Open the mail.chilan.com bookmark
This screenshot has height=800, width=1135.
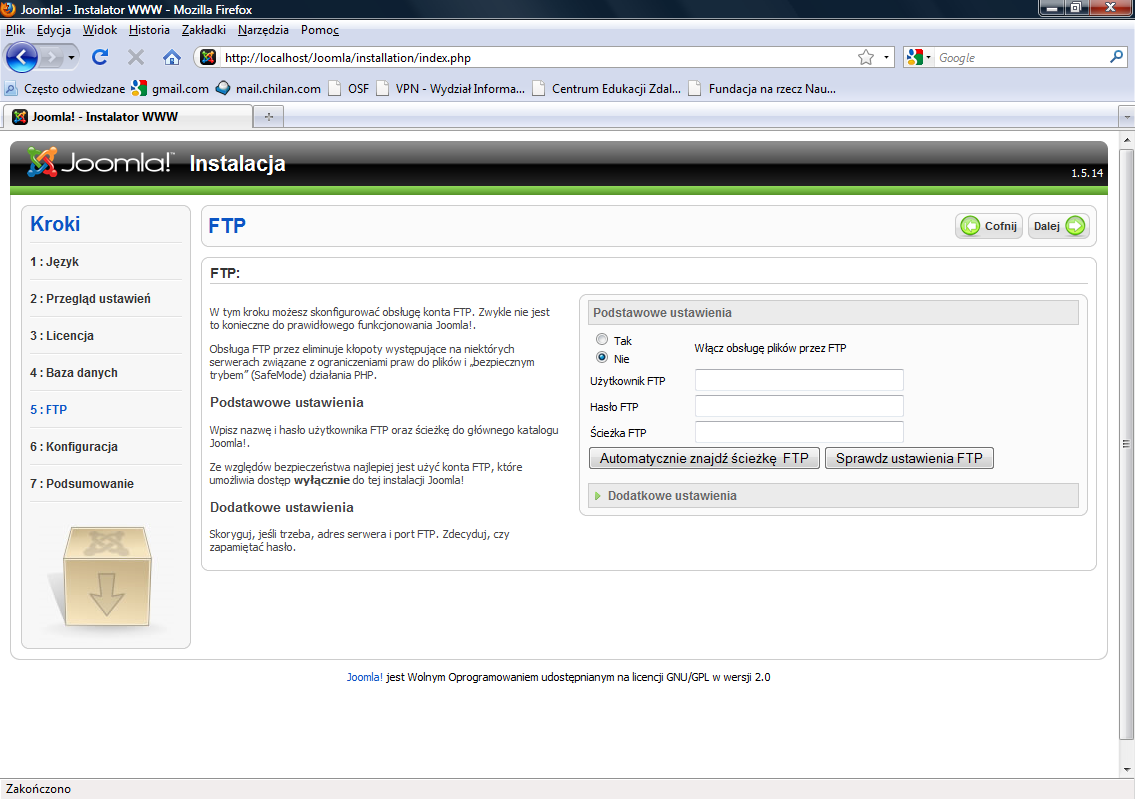tap(269, 88)
